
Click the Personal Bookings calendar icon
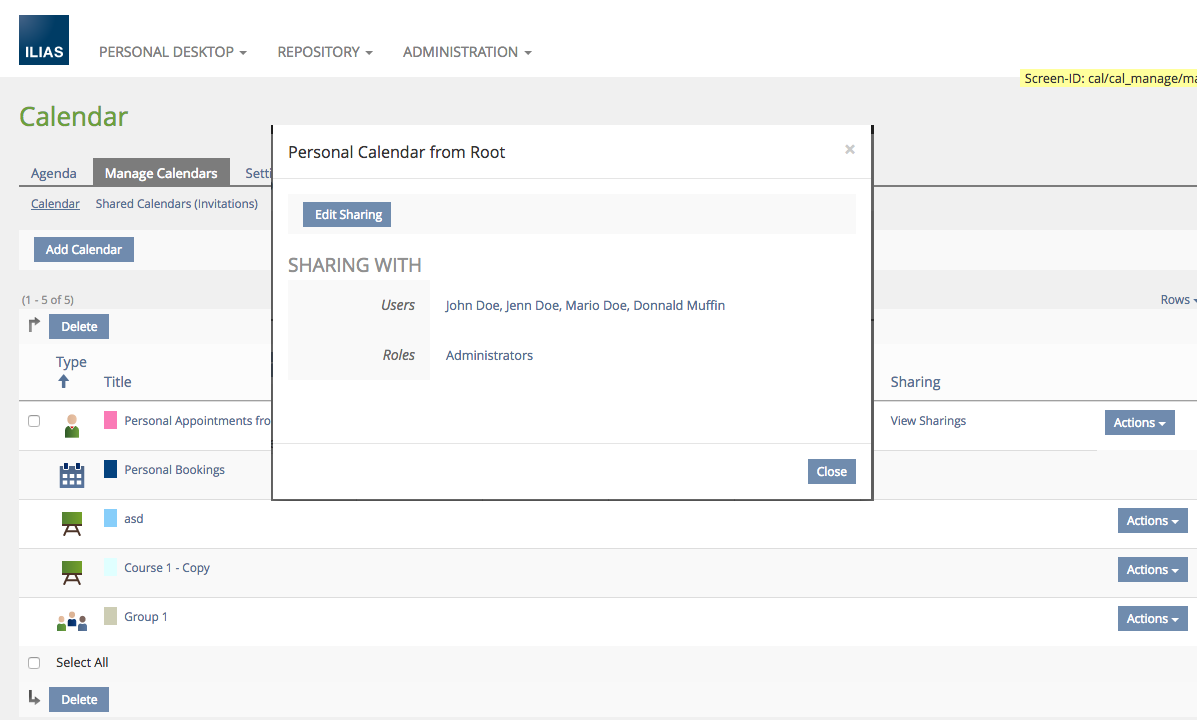pos(71,474)
